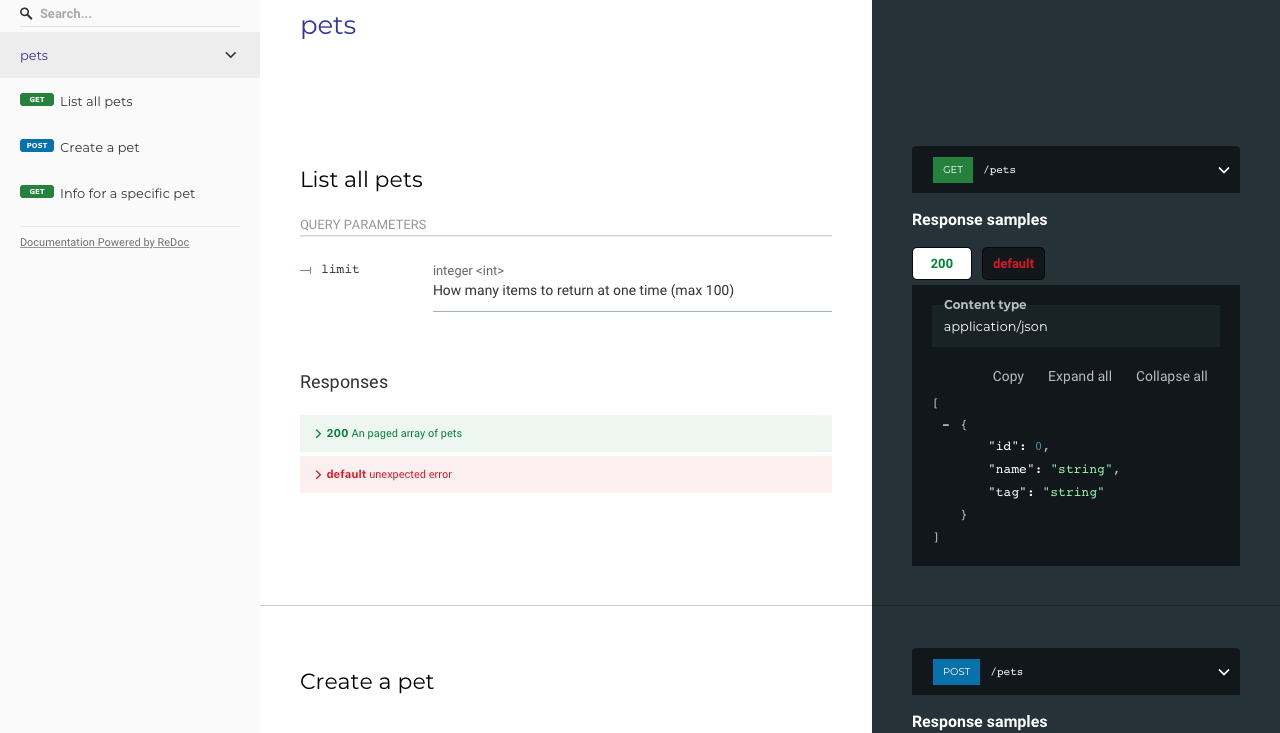Image resolution: width=1280 pixels, height=733 pixels.
Task: Click the "id" key in JSON sample
Action: click(1004, 446)
